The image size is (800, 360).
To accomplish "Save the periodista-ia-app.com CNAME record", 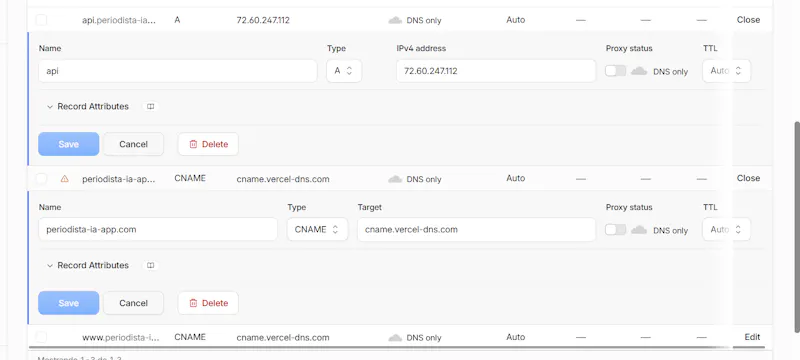I will point(68,303).
